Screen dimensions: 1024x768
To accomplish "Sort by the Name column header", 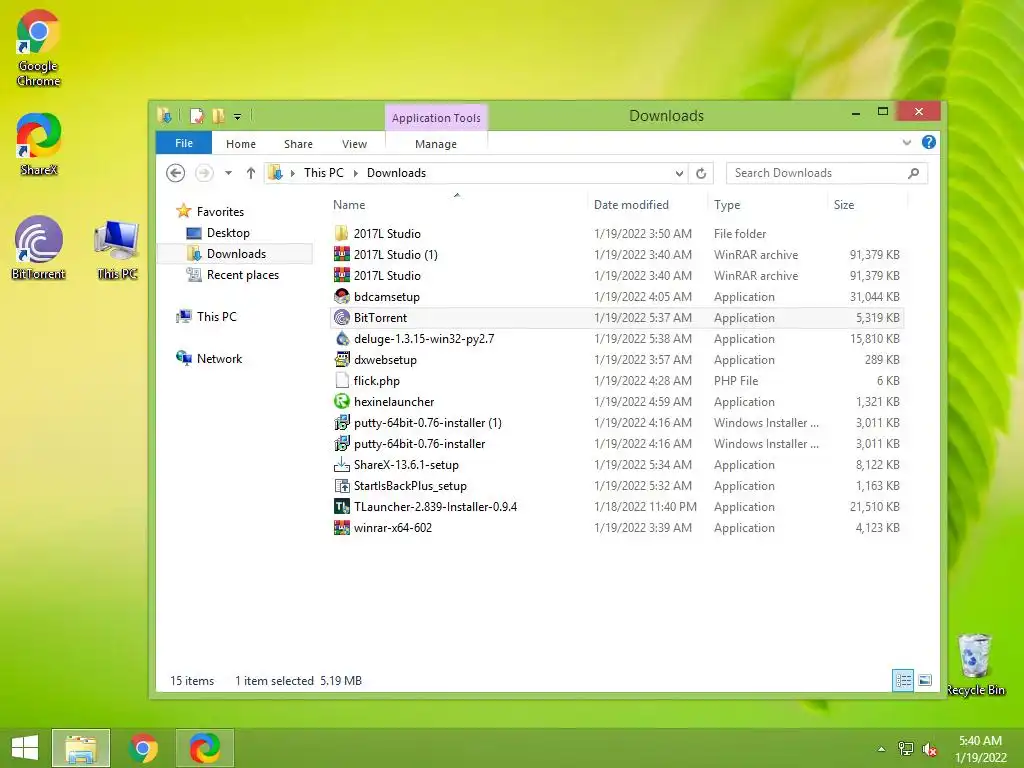I will click(349, 204).
